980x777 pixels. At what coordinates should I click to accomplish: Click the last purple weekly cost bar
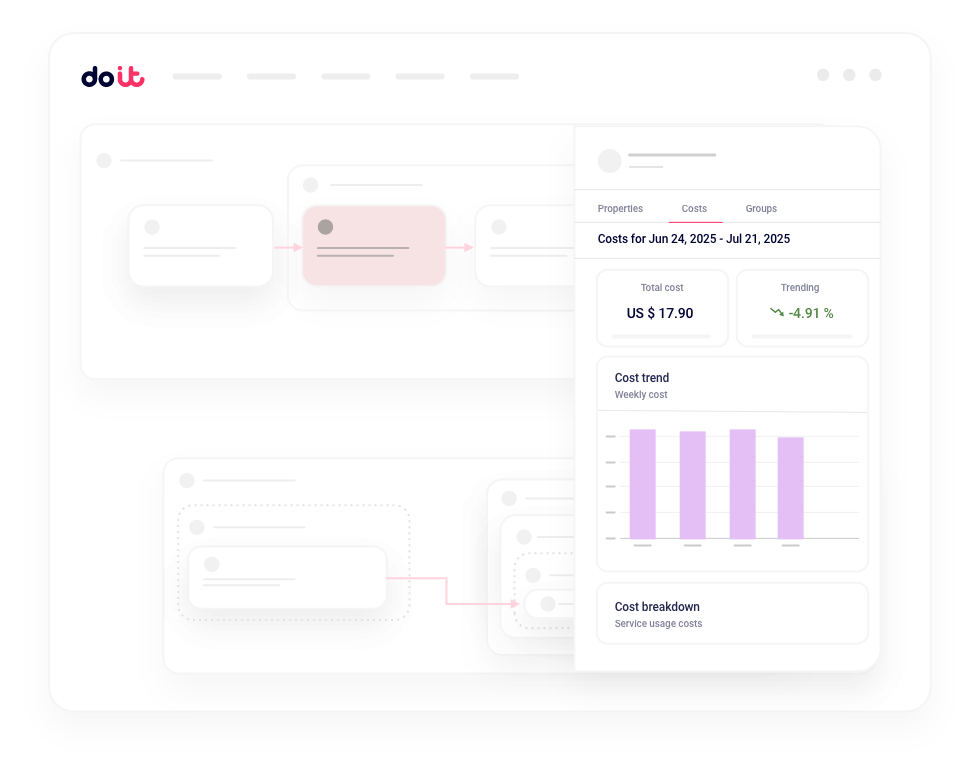(x=790, y=488)
